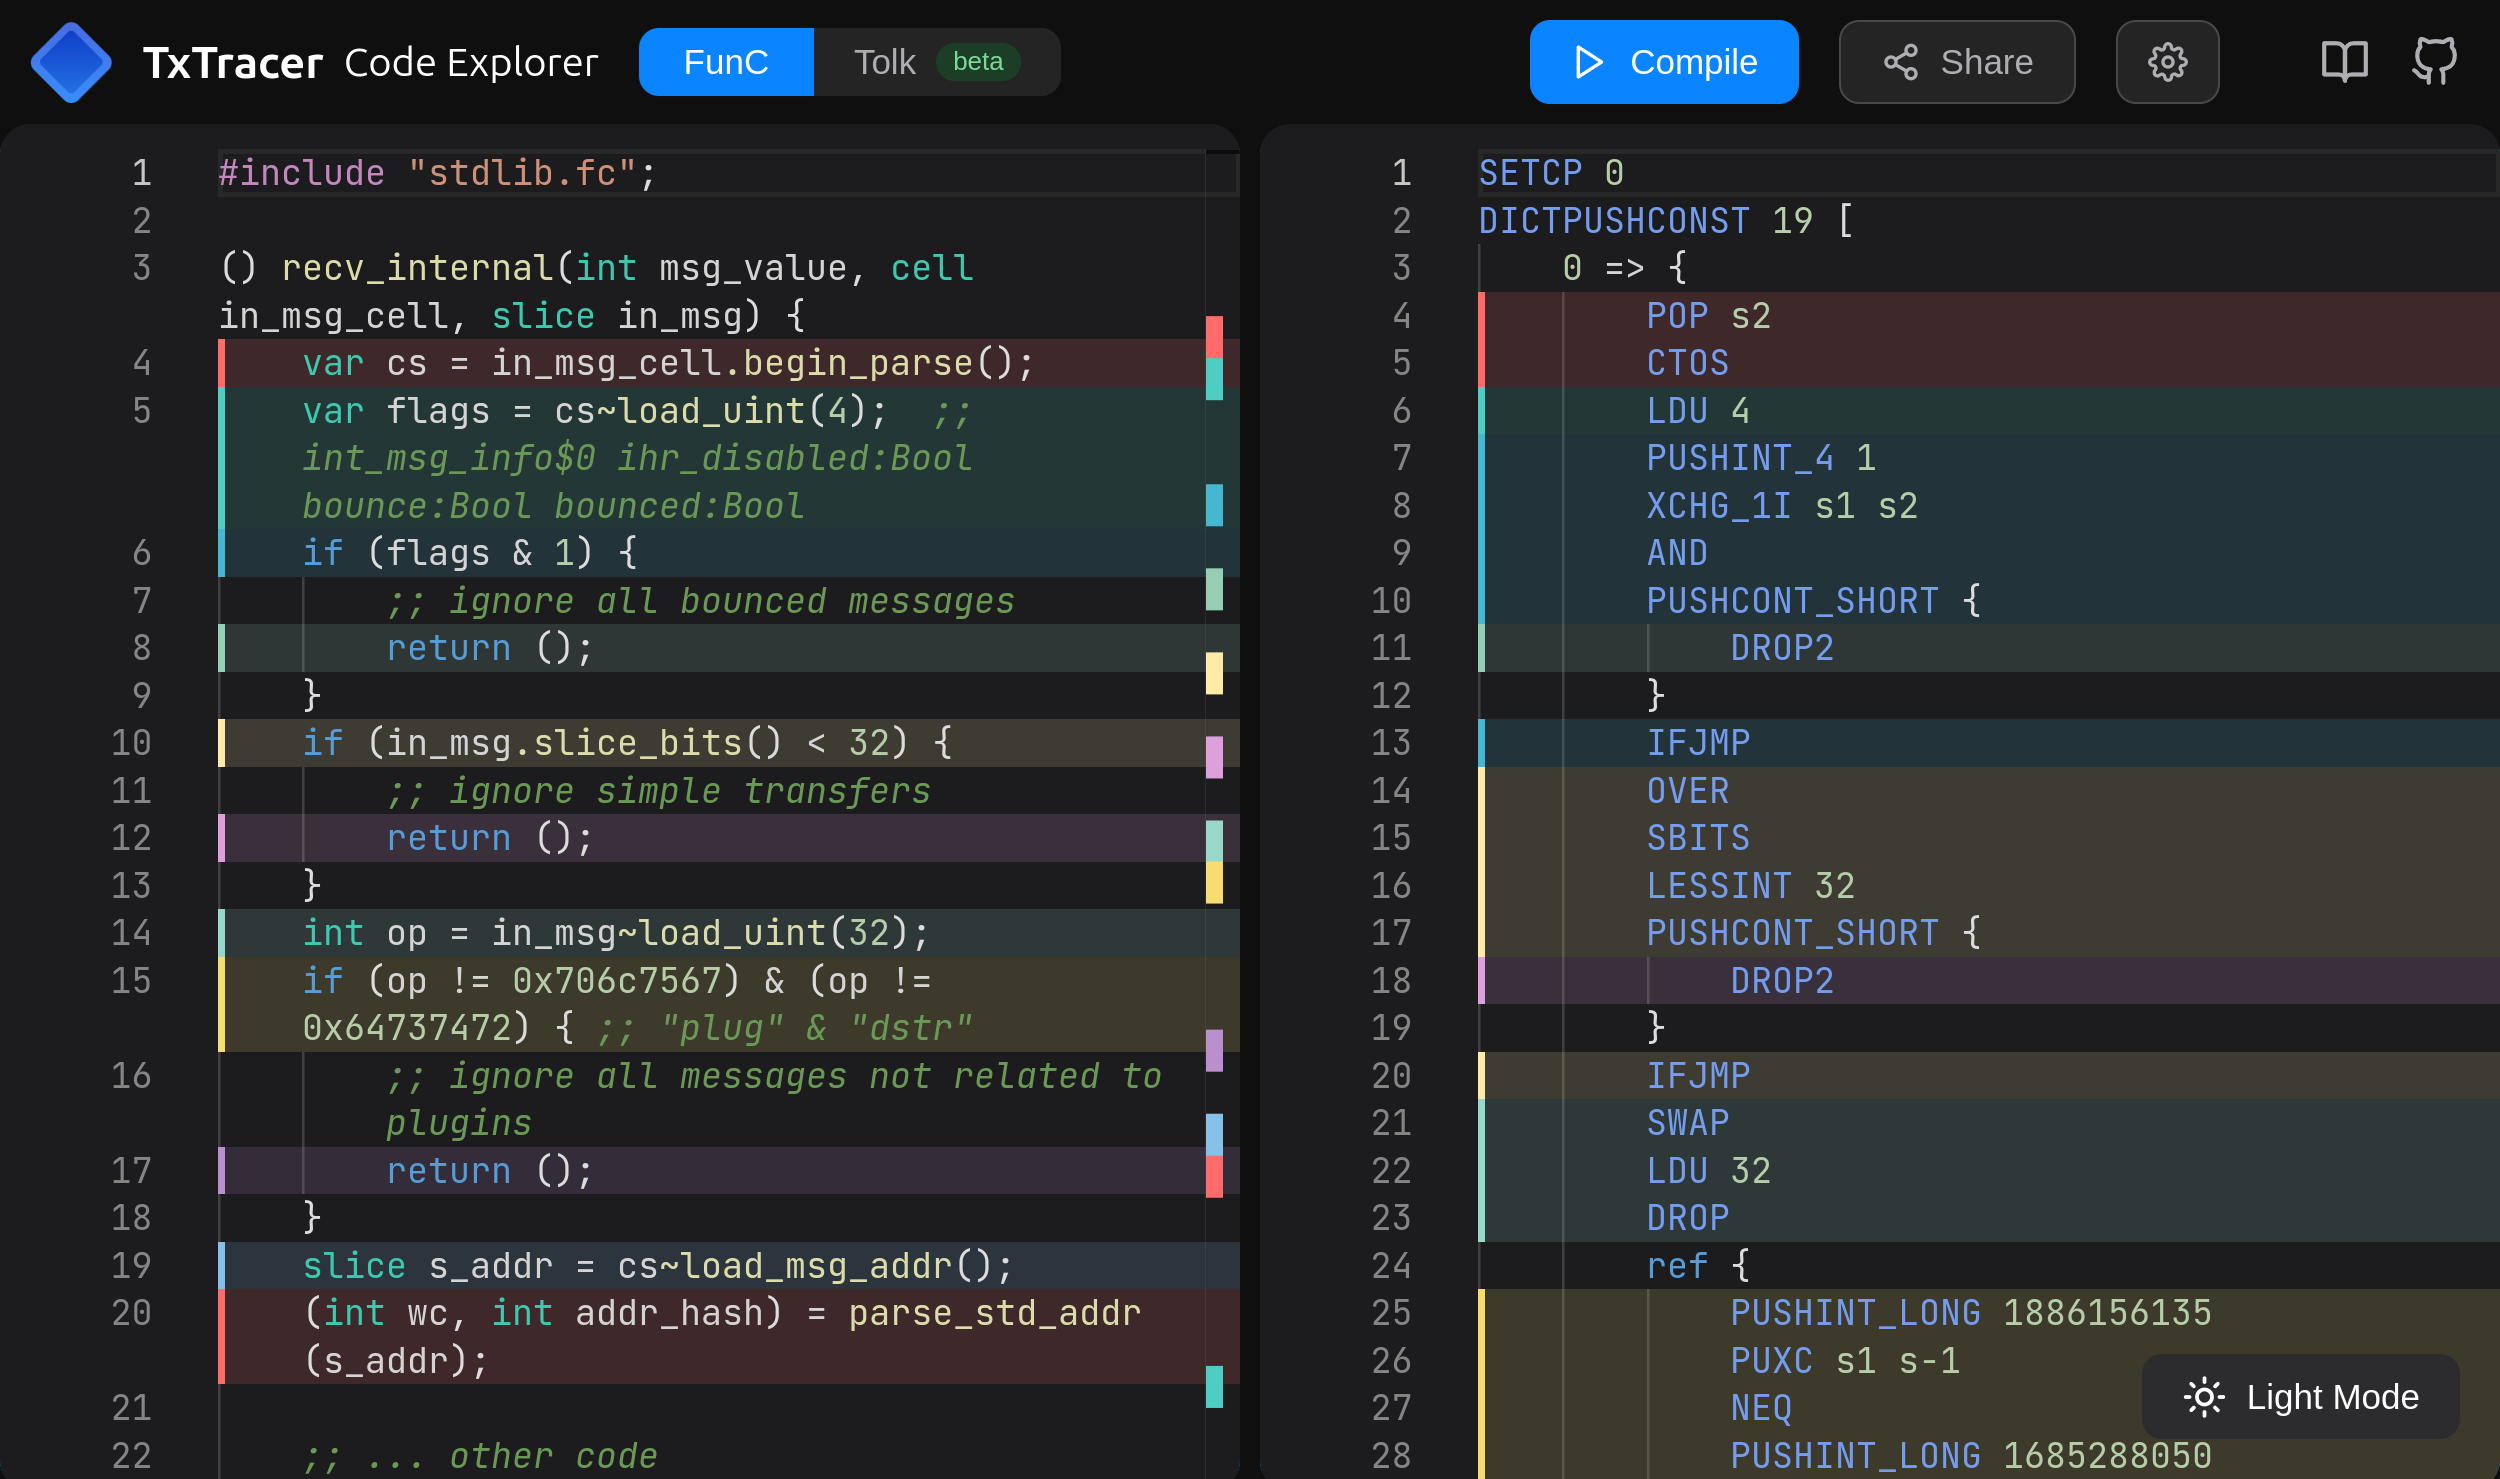Click the LESSINT 32 instruction
This screenshot has width=2500, height=1479.
coord(1751,886)
